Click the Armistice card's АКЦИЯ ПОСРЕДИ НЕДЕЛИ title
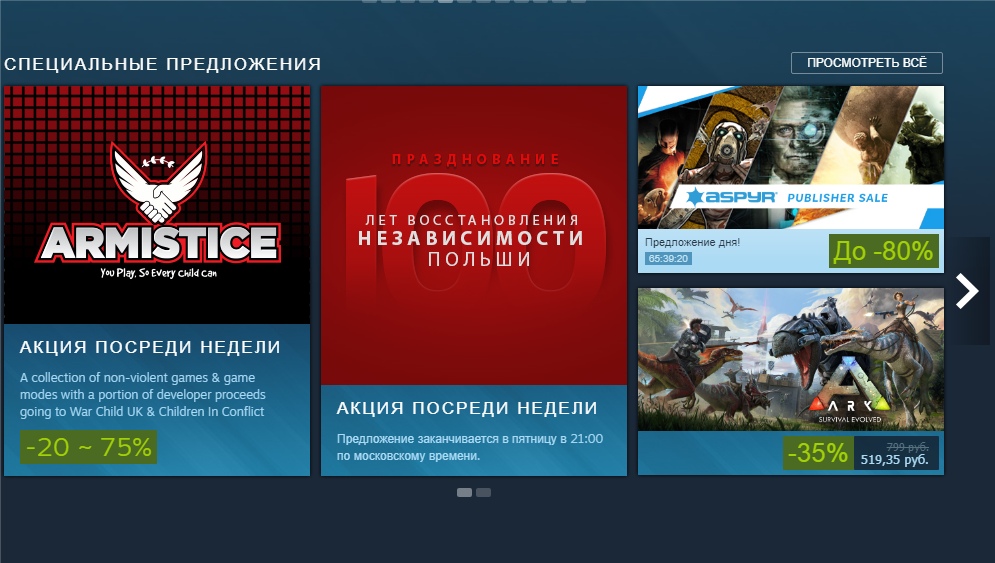This screenshot has width=995, height=563. click(x=150, y=347)
